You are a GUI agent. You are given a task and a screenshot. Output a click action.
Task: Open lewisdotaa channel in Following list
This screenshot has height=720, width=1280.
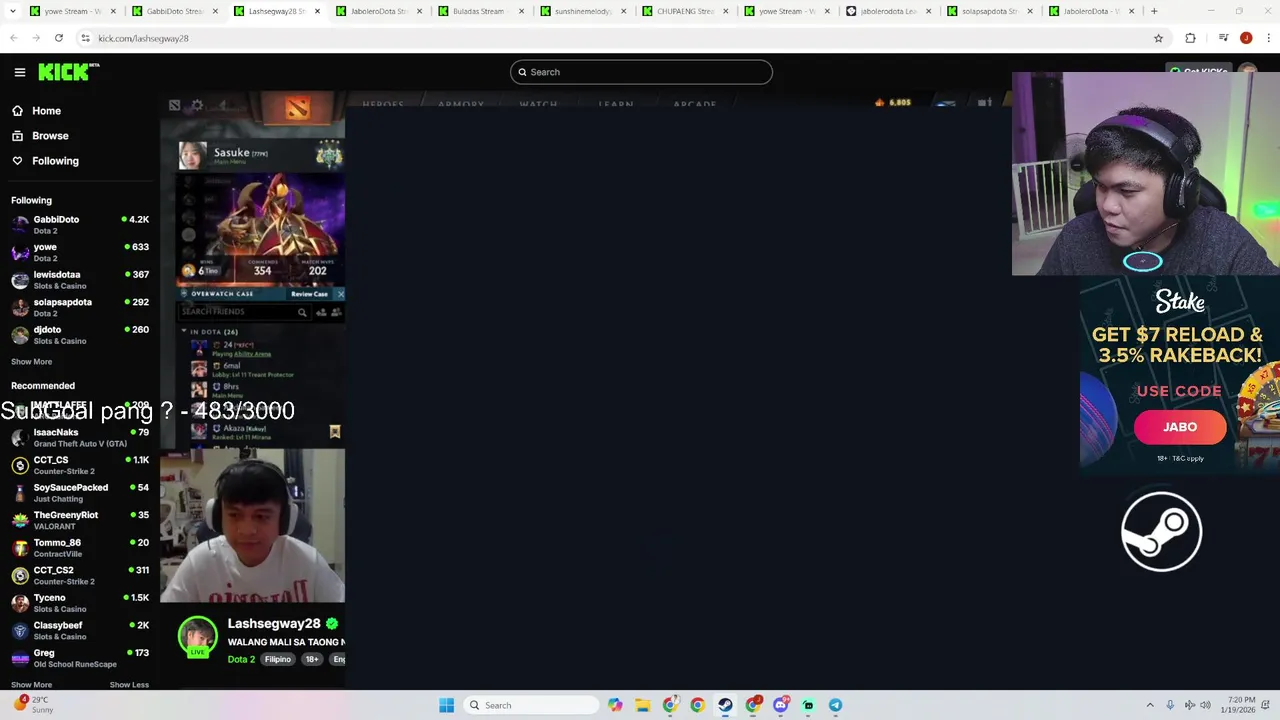80,280
